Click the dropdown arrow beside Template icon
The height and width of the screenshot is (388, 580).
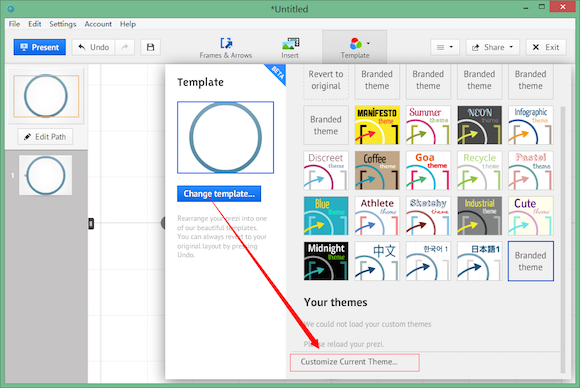(x=368, y=43)
